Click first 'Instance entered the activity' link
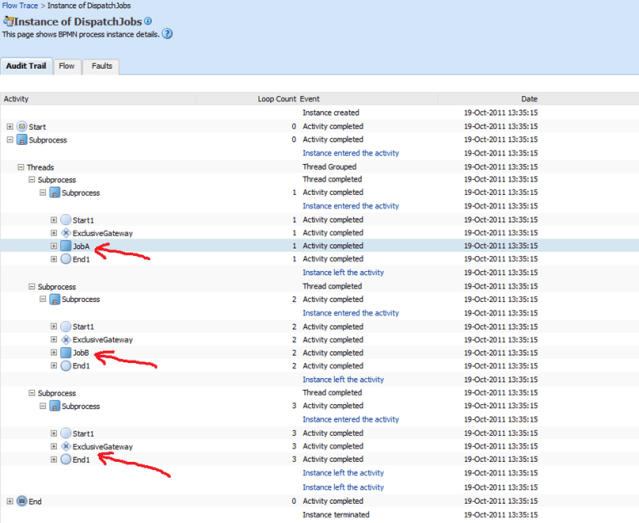This screenshot has height=523, width=639. click(350, 153)
